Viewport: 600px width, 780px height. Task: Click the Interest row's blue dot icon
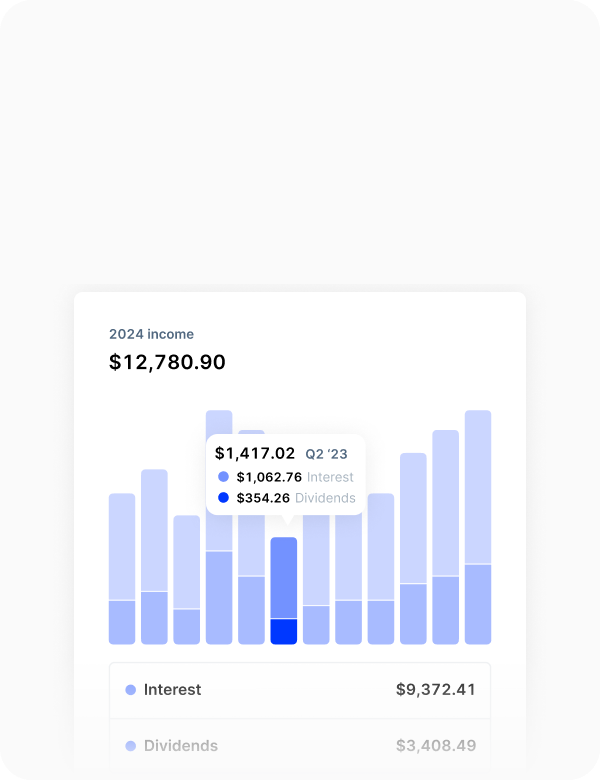[130, 690]
